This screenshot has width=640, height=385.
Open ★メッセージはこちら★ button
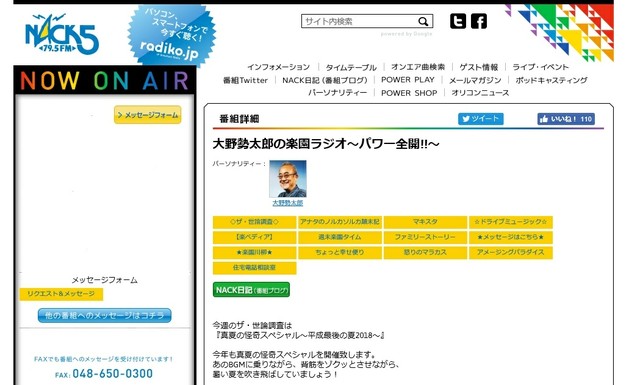(511, 237)
